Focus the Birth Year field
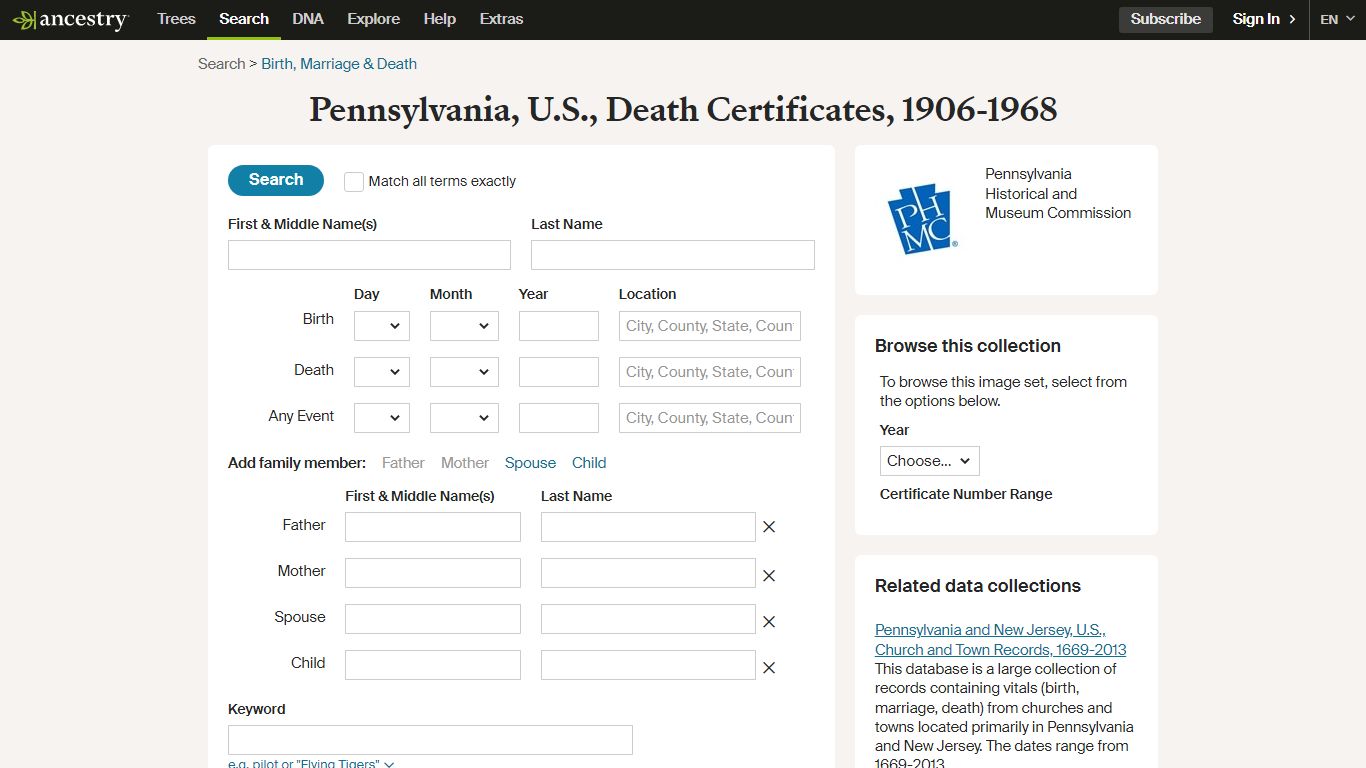This screenshot has height=768, width=1366. (559, 326)
